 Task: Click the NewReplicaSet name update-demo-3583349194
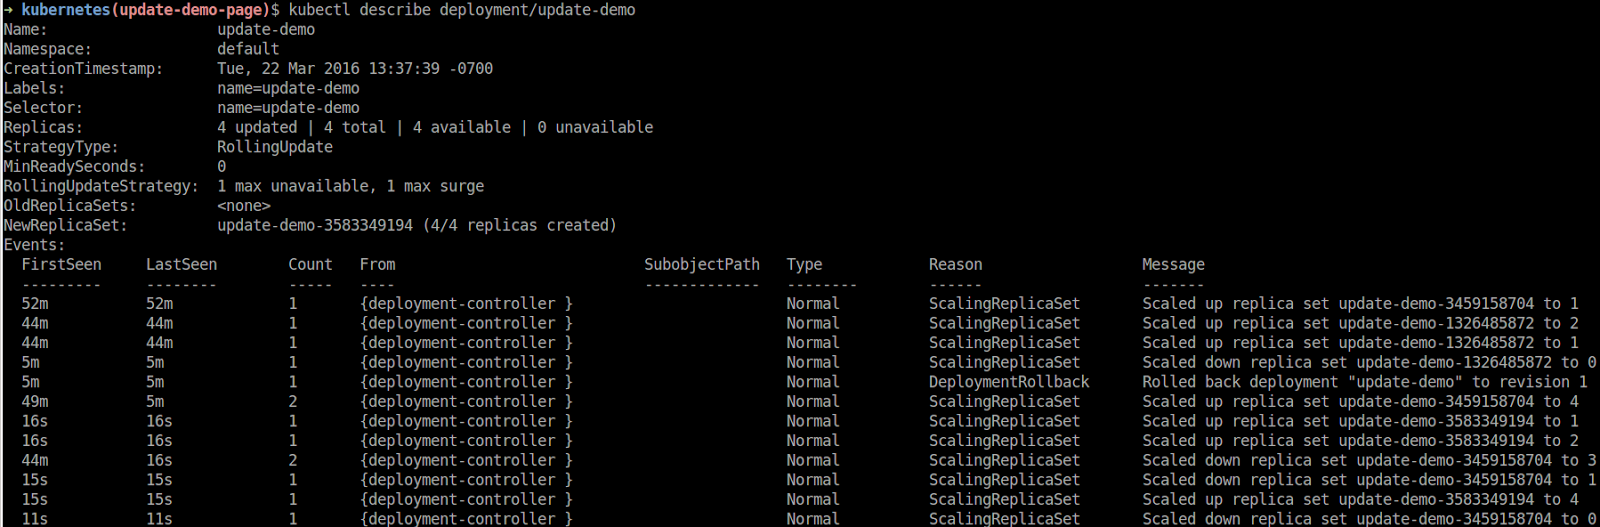pyautogui.click(x=315, y=226)
